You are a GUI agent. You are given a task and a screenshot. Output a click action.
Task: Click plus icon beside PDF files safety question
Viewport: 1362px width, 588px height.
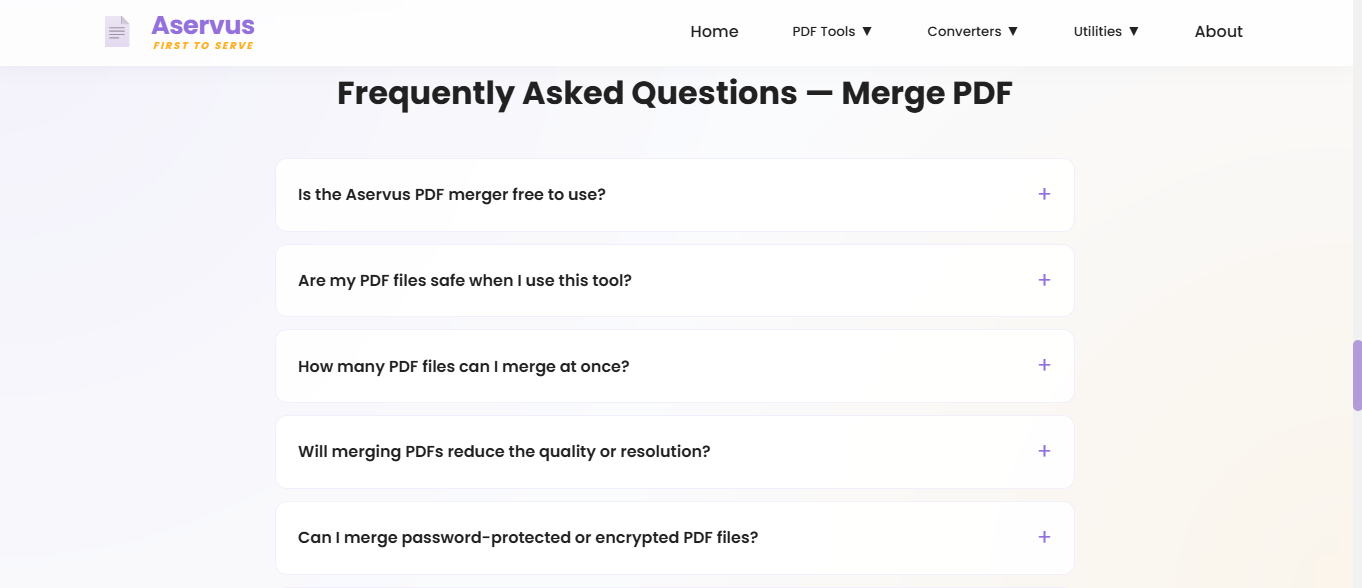pos(1044,280)
